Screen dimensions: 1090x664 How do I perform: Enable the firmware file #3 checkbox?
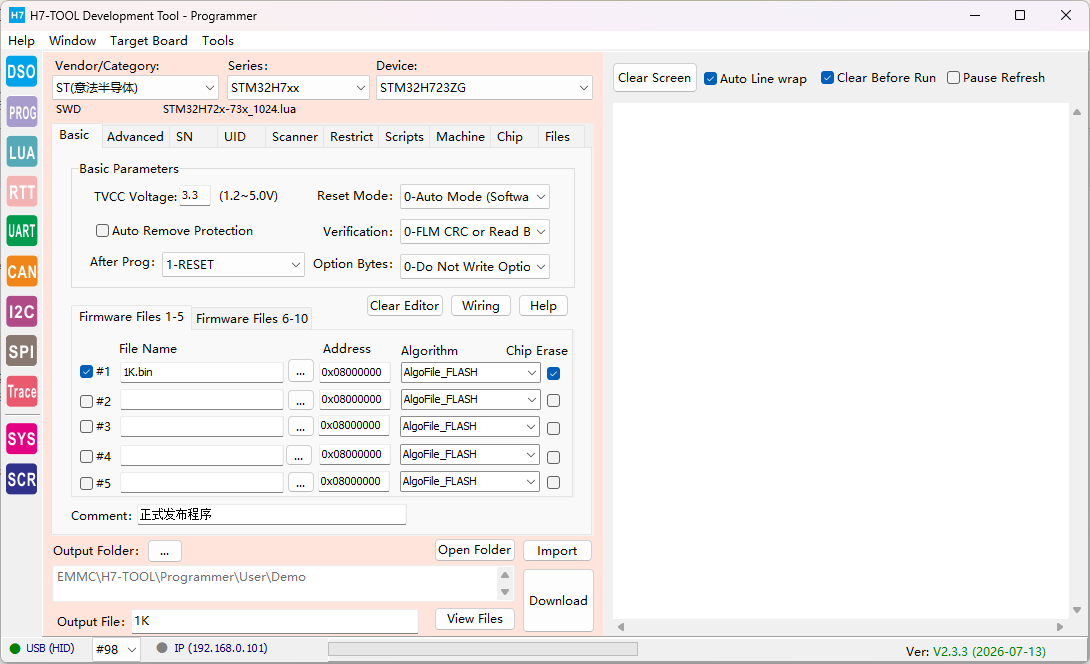click(86, 426)
